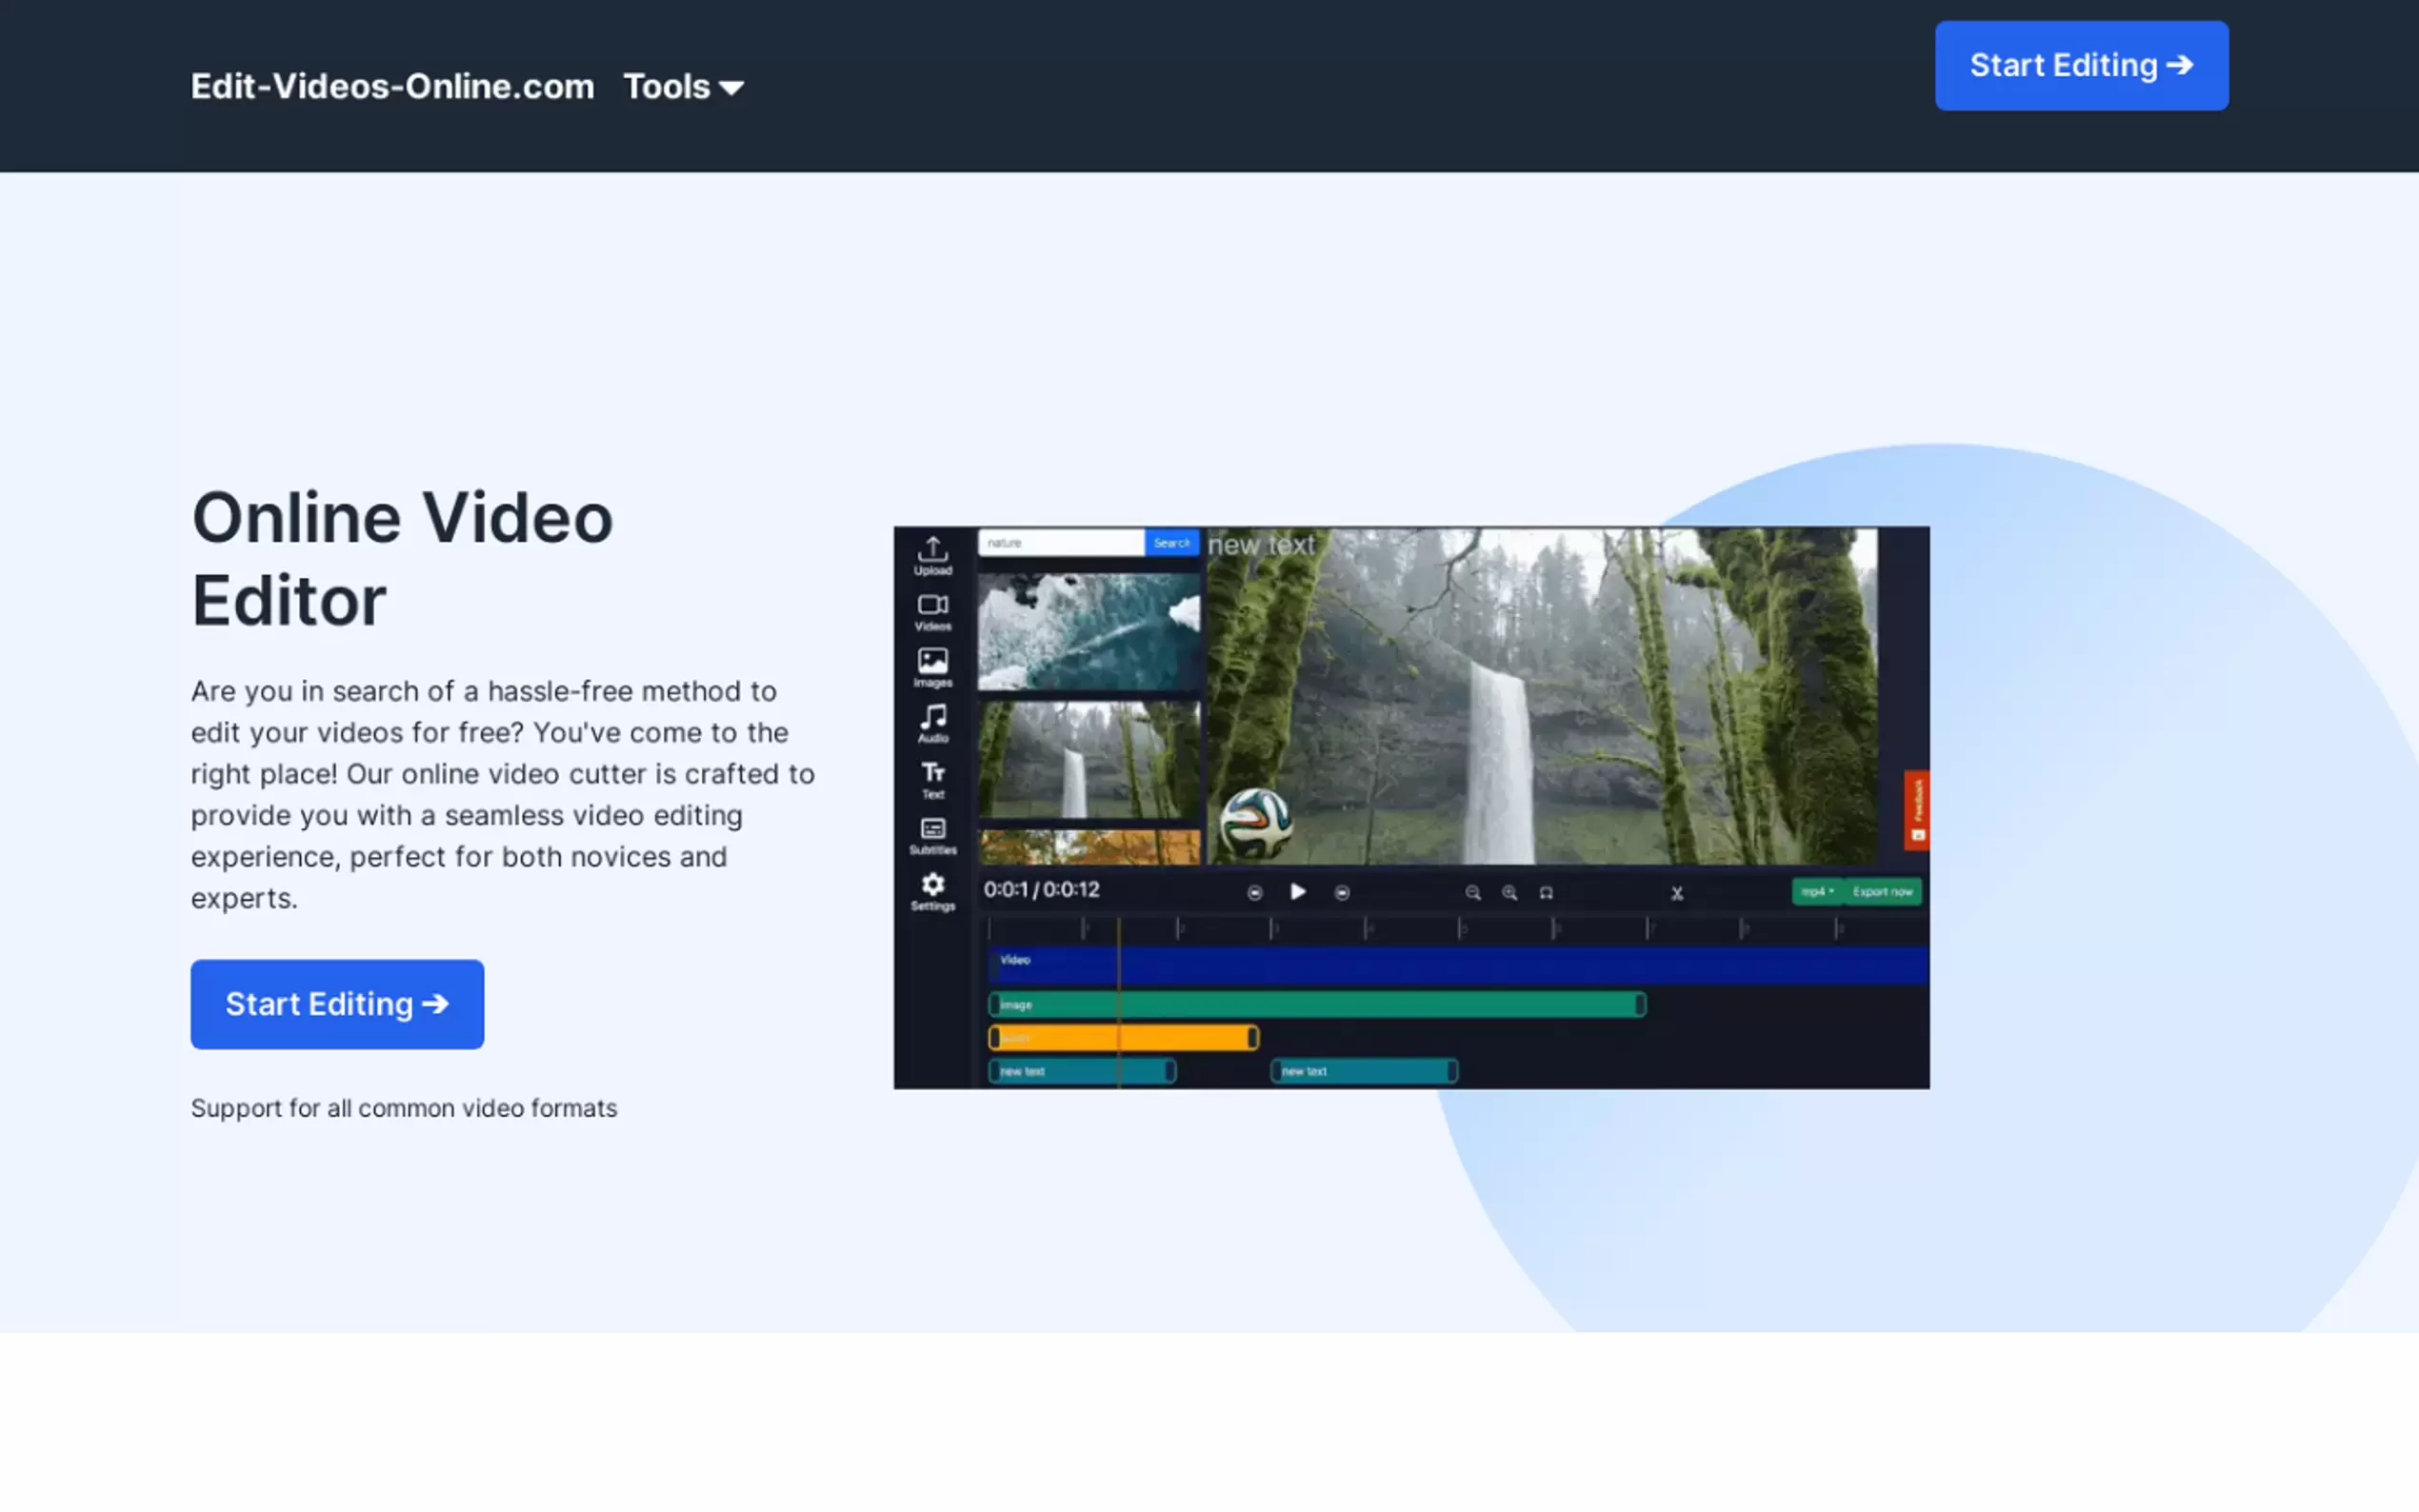The height and width of the screenshot is (1512, 2419).
Task: Click the Search button for nature clips
Action: click(1170, 542)
